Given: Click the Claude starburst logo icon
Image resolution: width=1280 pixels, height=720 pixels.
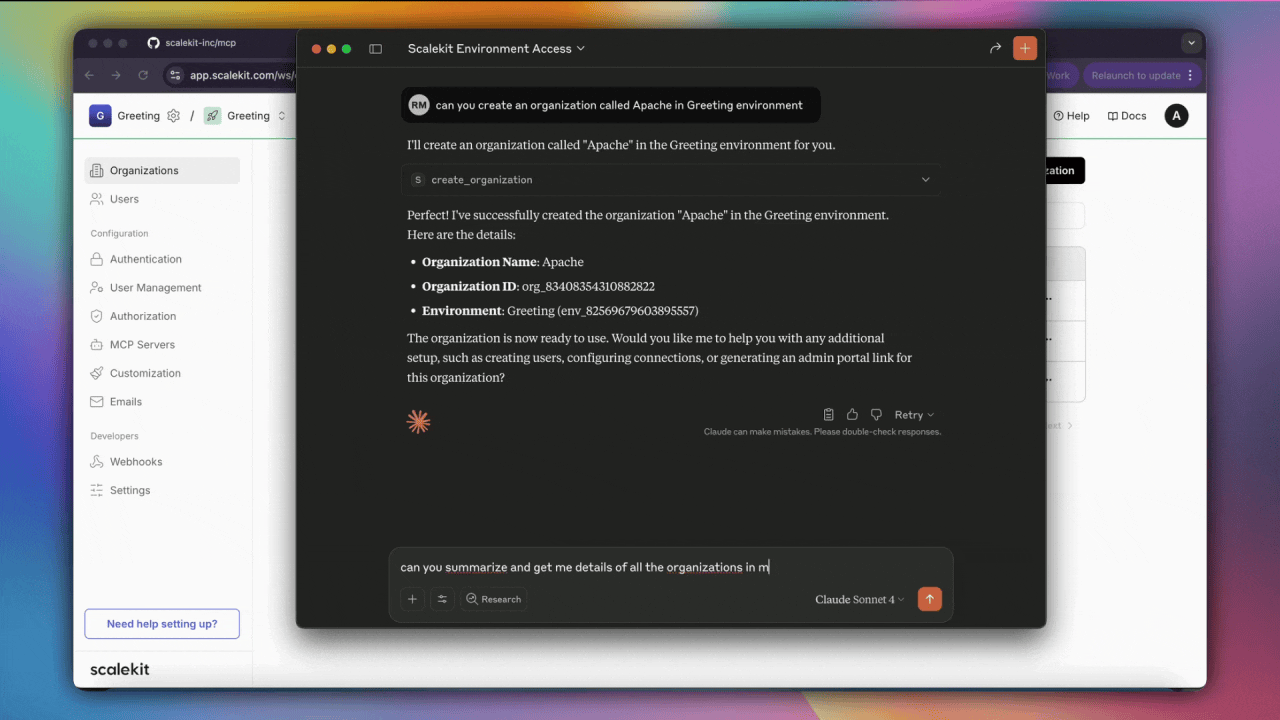Looking at the screenshot, I should point(419,422).
